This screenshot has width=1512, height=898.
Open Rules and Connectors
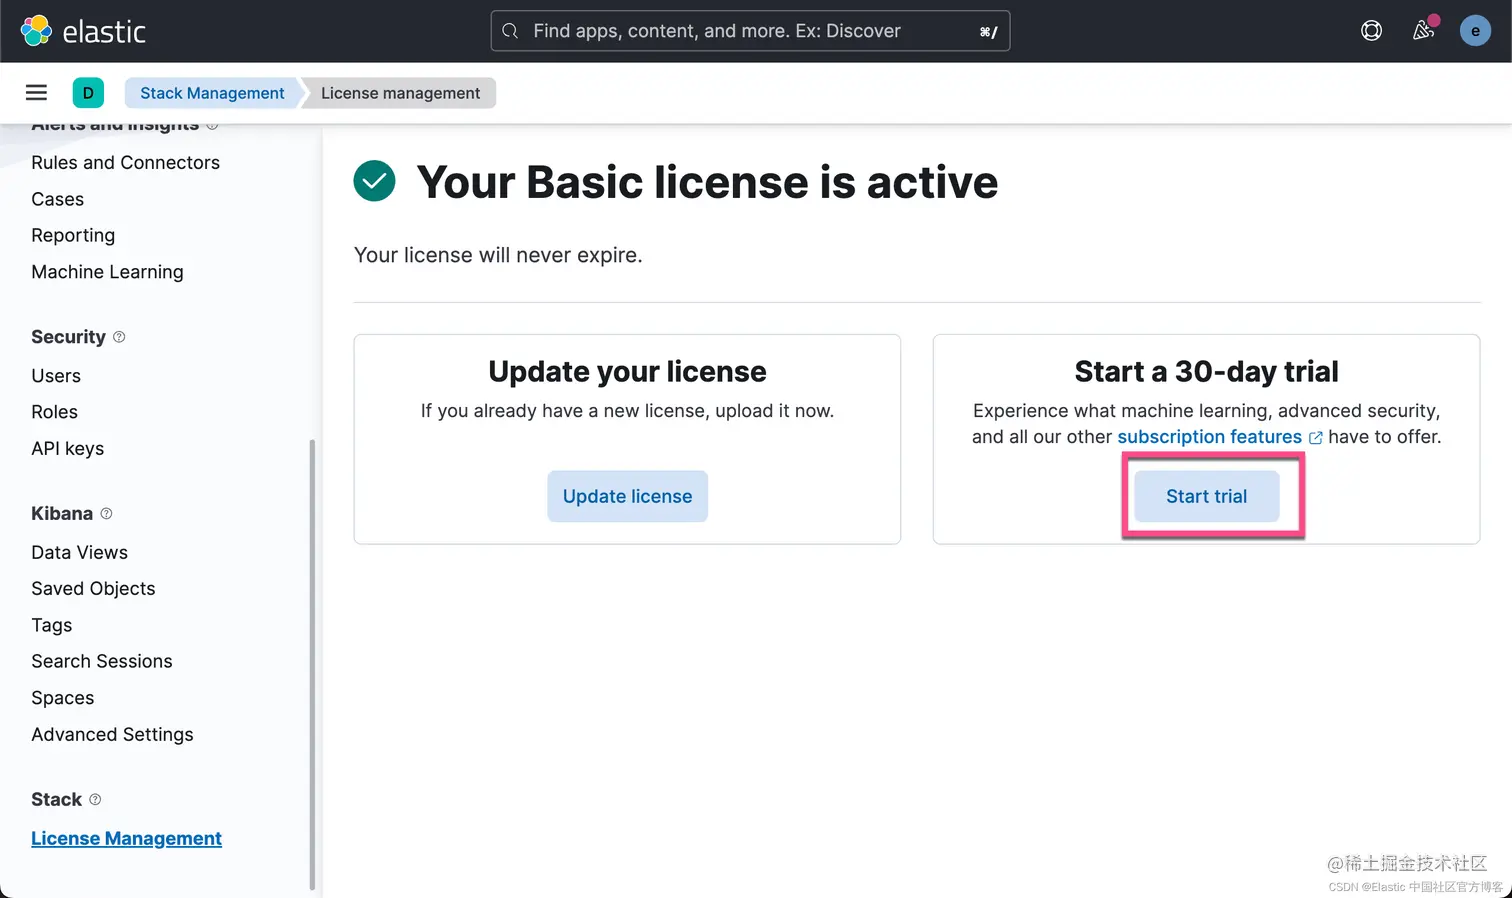pos(125,162)
